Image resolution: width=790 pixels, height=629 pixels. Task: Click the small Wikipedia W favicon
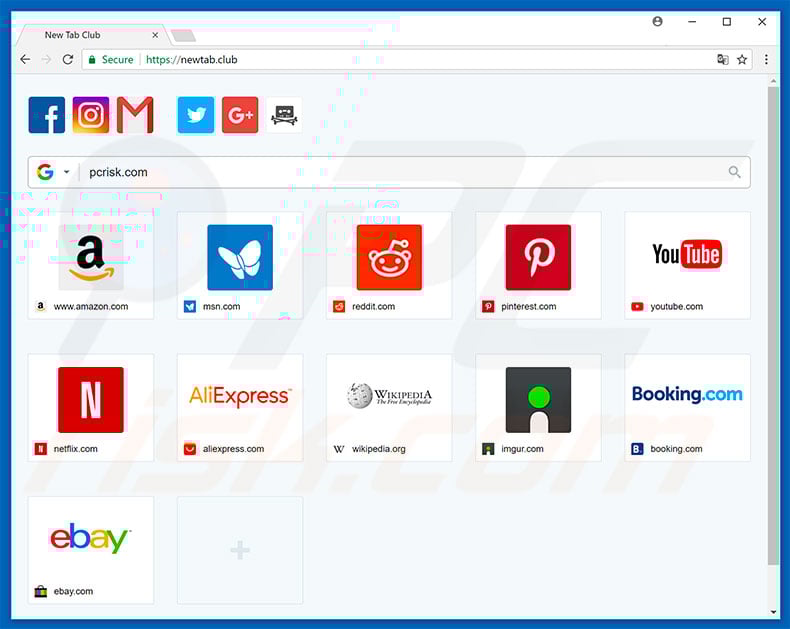coord(339,449)
